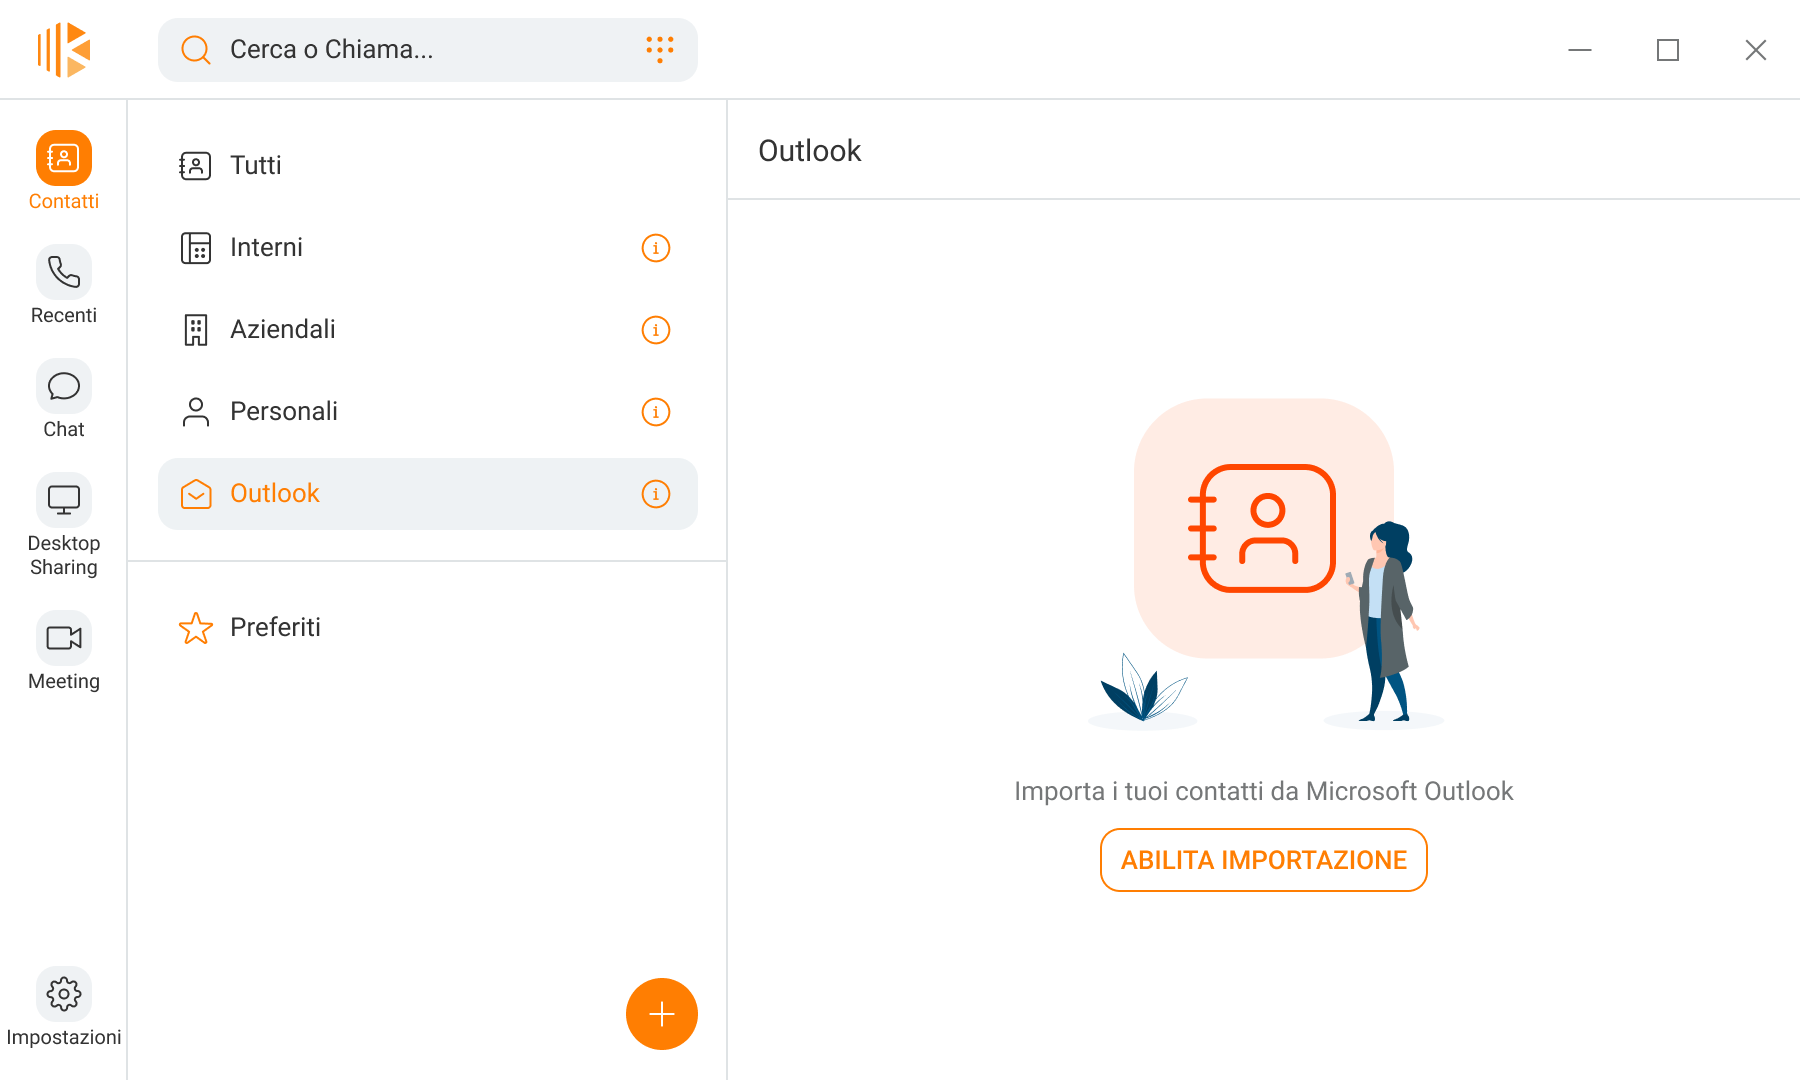Click the Tutti address book icon
The width and height of the screenshot is (1800, 1080).
pos(195,166)
